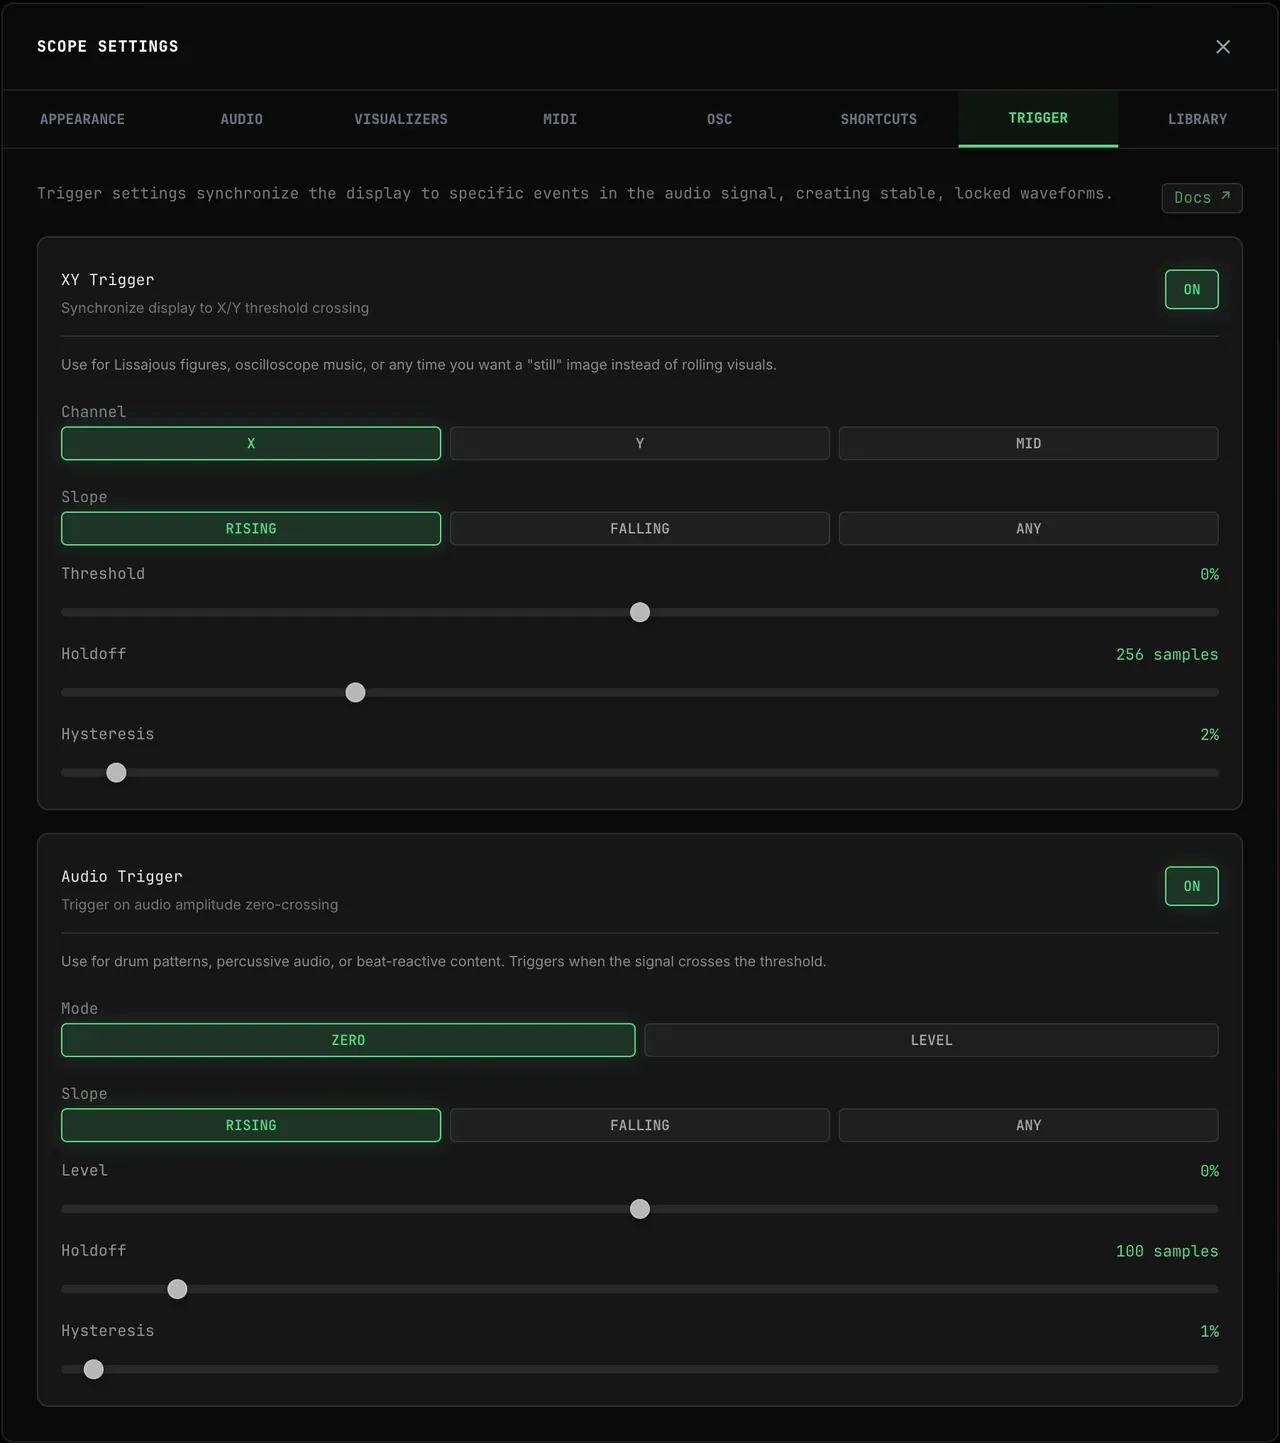Click the Audio Trigger Holdoff slider handle
The height and width of the screenshot is (1443, 1280).
pos(177,1289)
